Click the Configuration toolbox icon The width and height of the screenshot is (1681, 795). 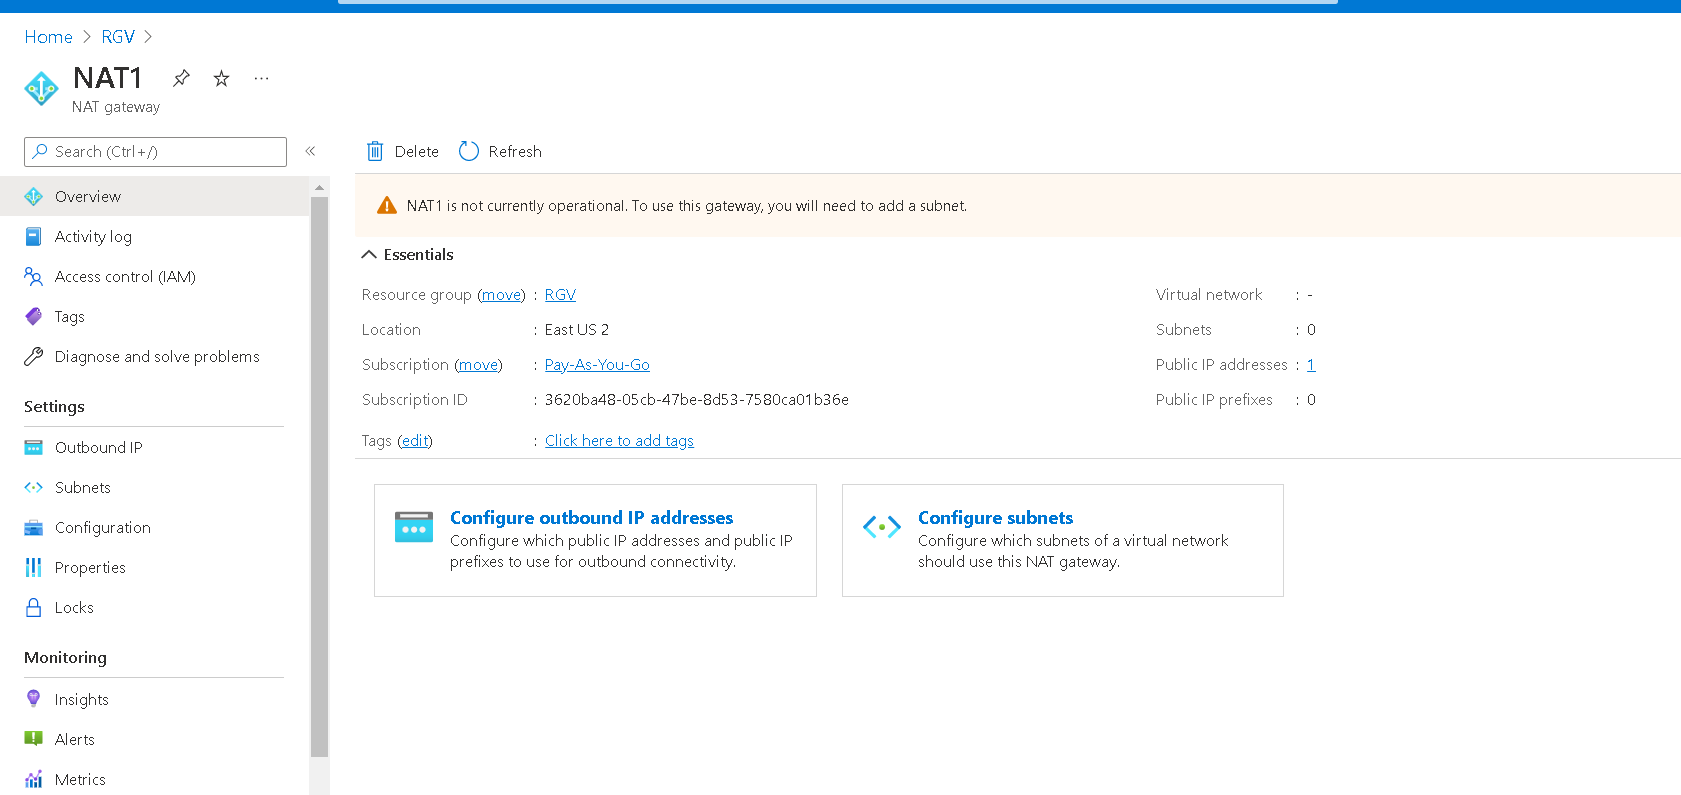pos(34,528)
